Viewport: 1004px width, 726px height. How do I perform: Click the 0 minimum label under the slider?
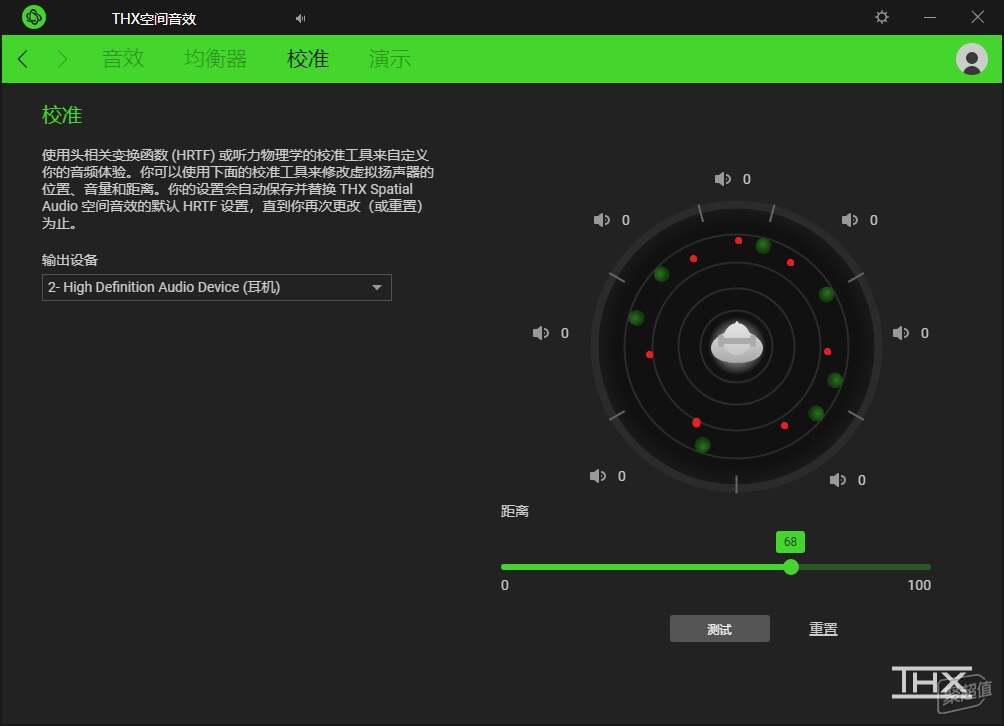(x=505, y=585)
